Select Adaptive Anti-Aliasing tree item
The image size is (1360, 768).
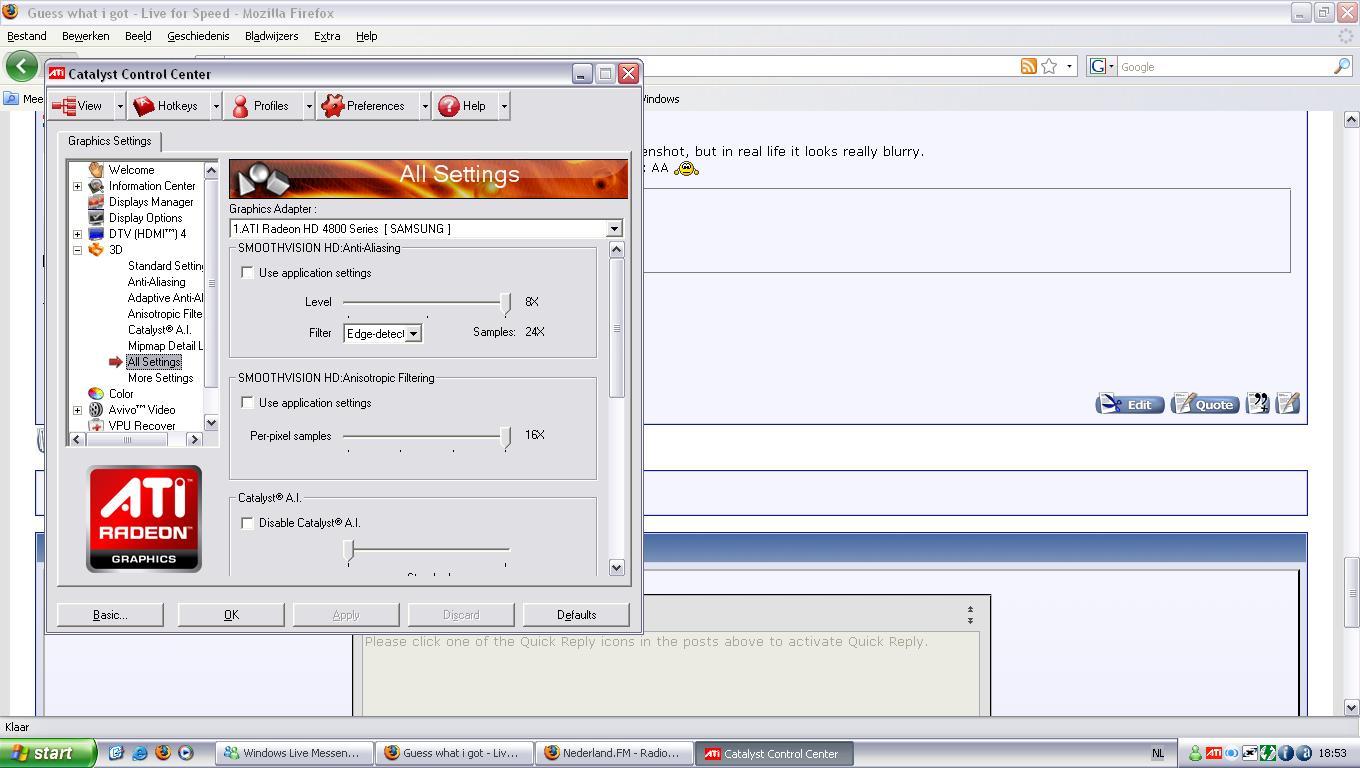(x=165, y=298)
